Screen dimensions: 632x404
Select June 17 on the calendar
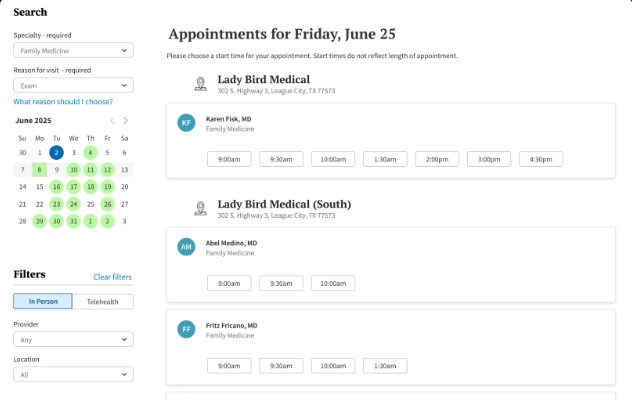point(74,187)
